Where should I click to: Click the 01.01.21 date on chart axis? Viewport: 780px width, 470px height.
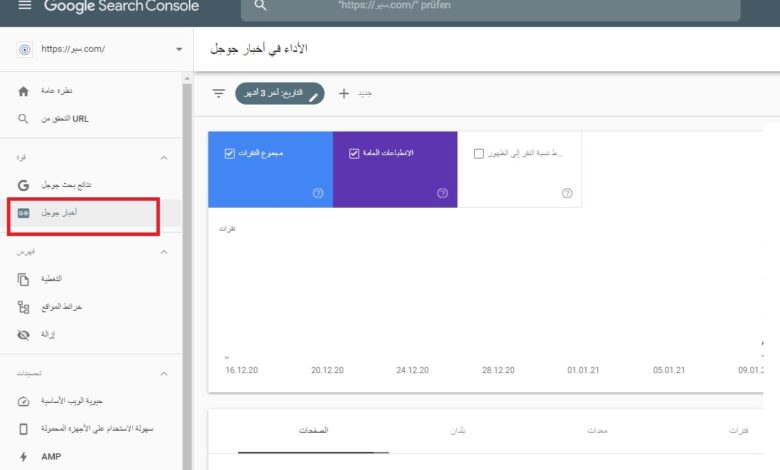click(583, 370)
